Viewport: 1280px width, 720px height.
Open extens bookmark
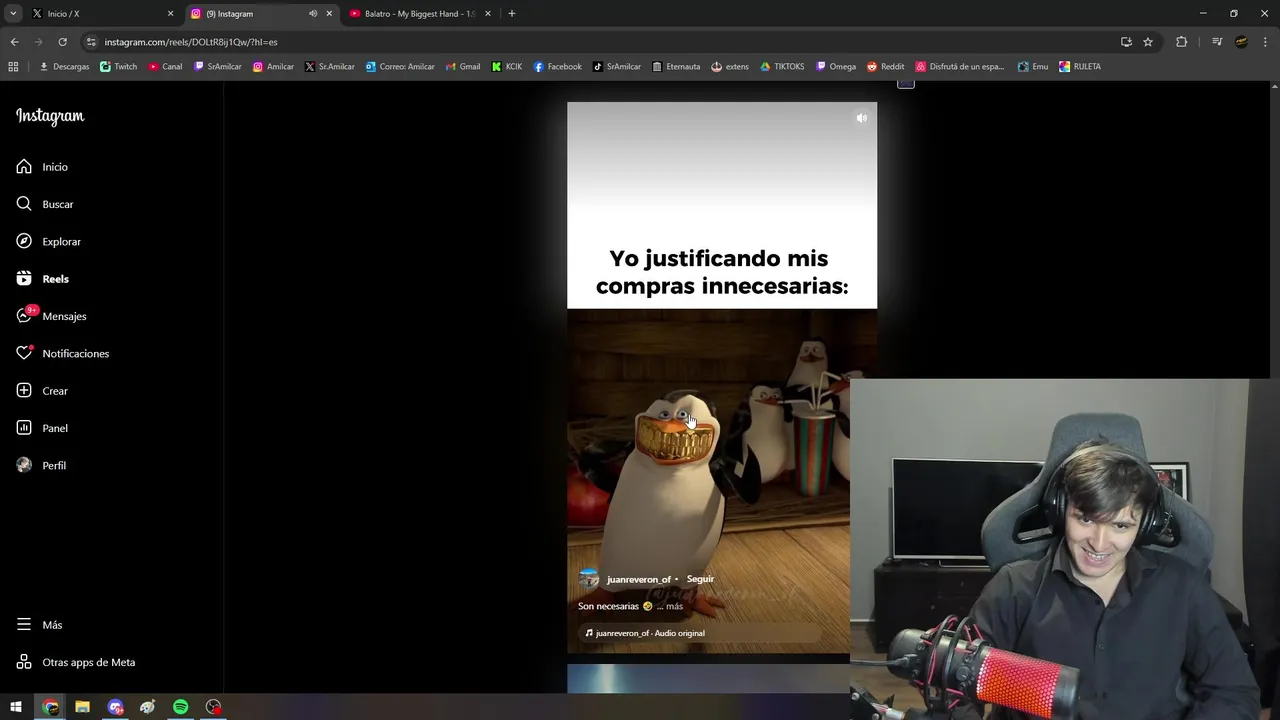point(730,67)
